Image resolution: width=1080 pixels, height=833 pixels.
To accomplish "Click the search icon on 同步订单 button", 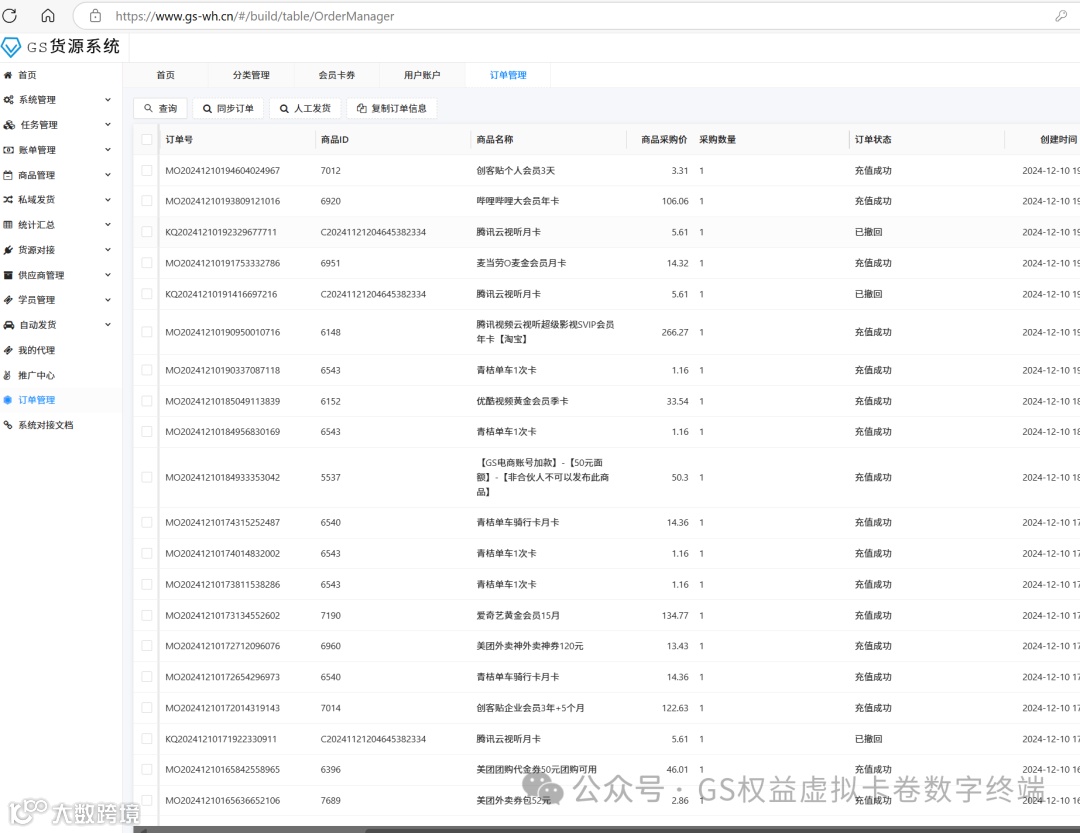I will (x=207, y=108).
